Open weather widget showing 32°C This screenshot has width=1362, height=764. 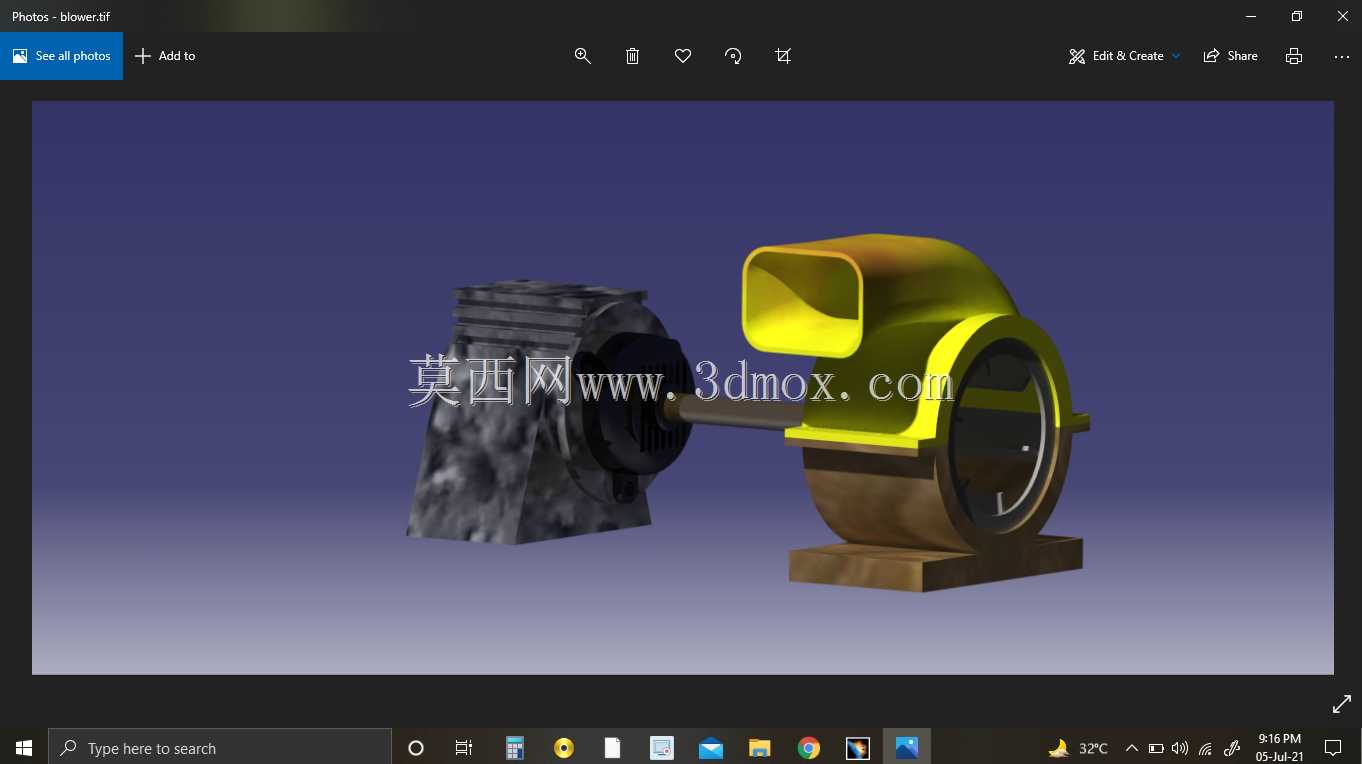(1078, 747)
